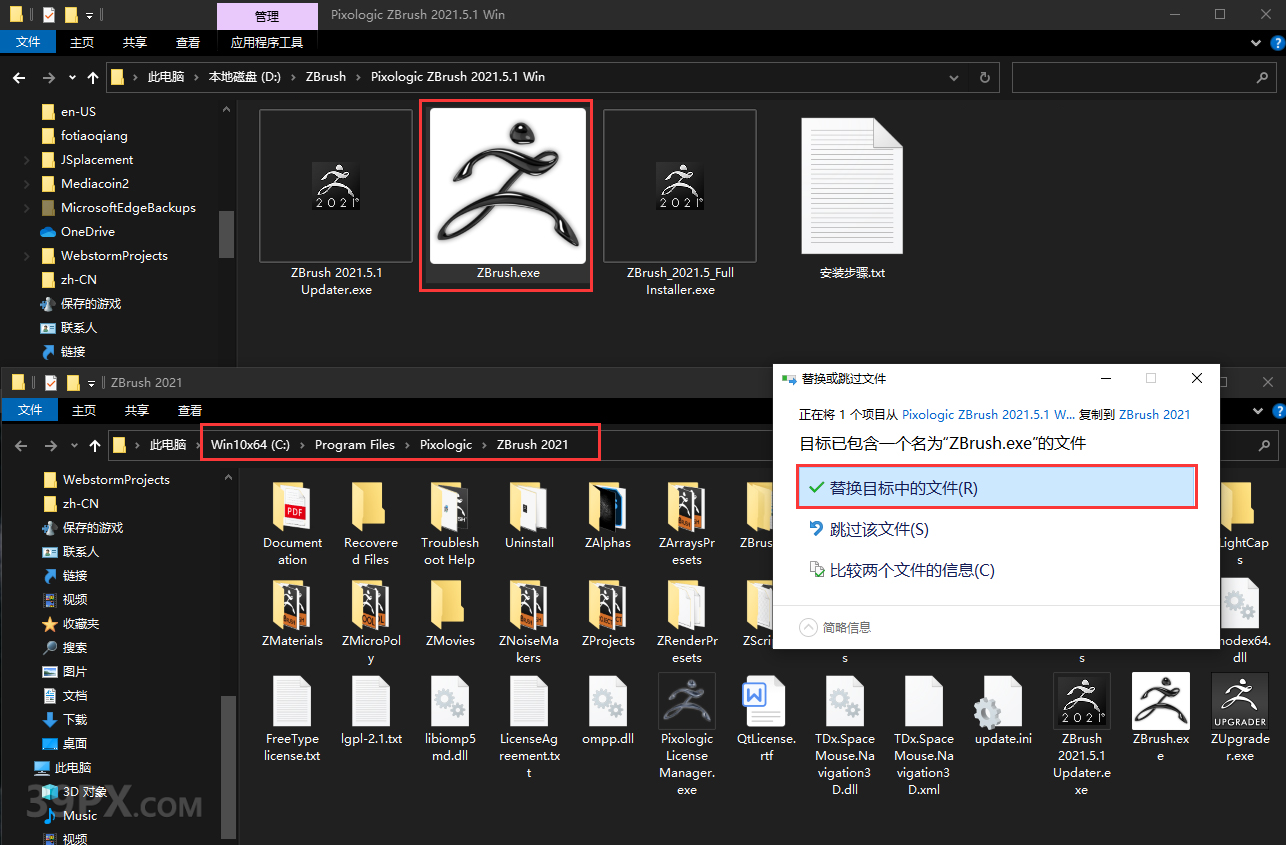Click the Pixologic ZBrush 2021.5.1 W... source link

pyautogui.click(x=989, y=414)
